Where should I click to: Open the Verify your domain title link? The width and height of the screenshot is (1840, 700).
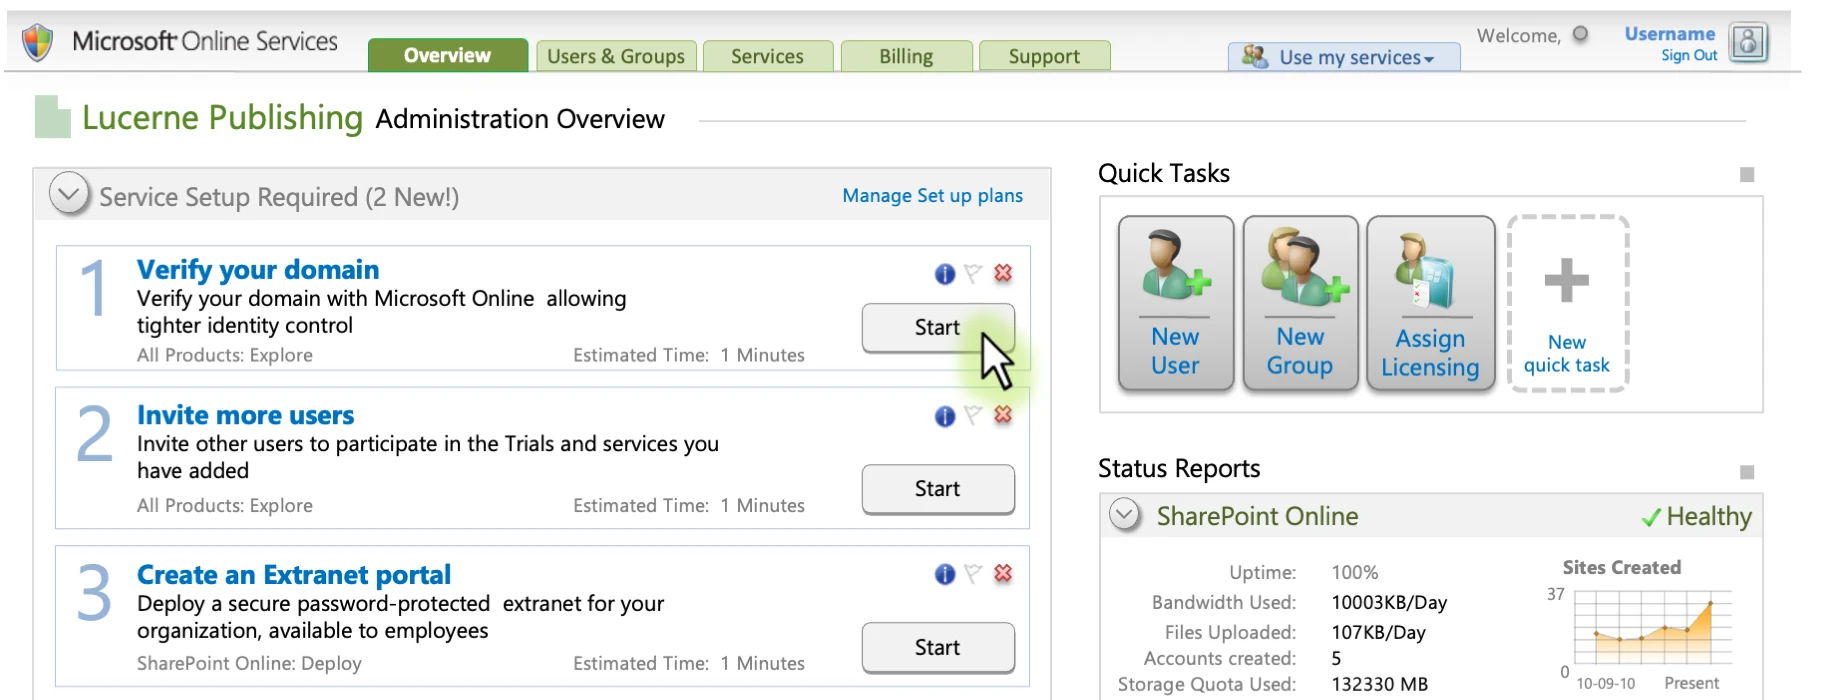258,270
